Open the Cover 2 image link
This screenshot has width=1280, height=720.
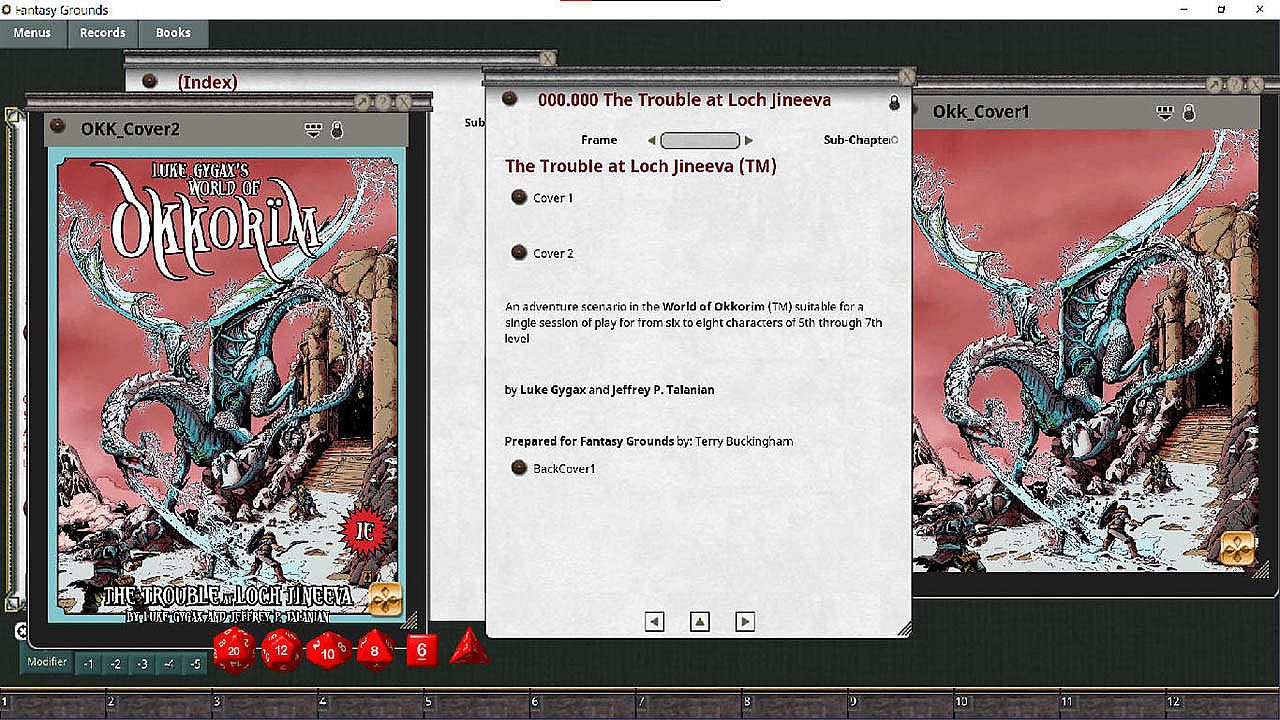(519, 253)
